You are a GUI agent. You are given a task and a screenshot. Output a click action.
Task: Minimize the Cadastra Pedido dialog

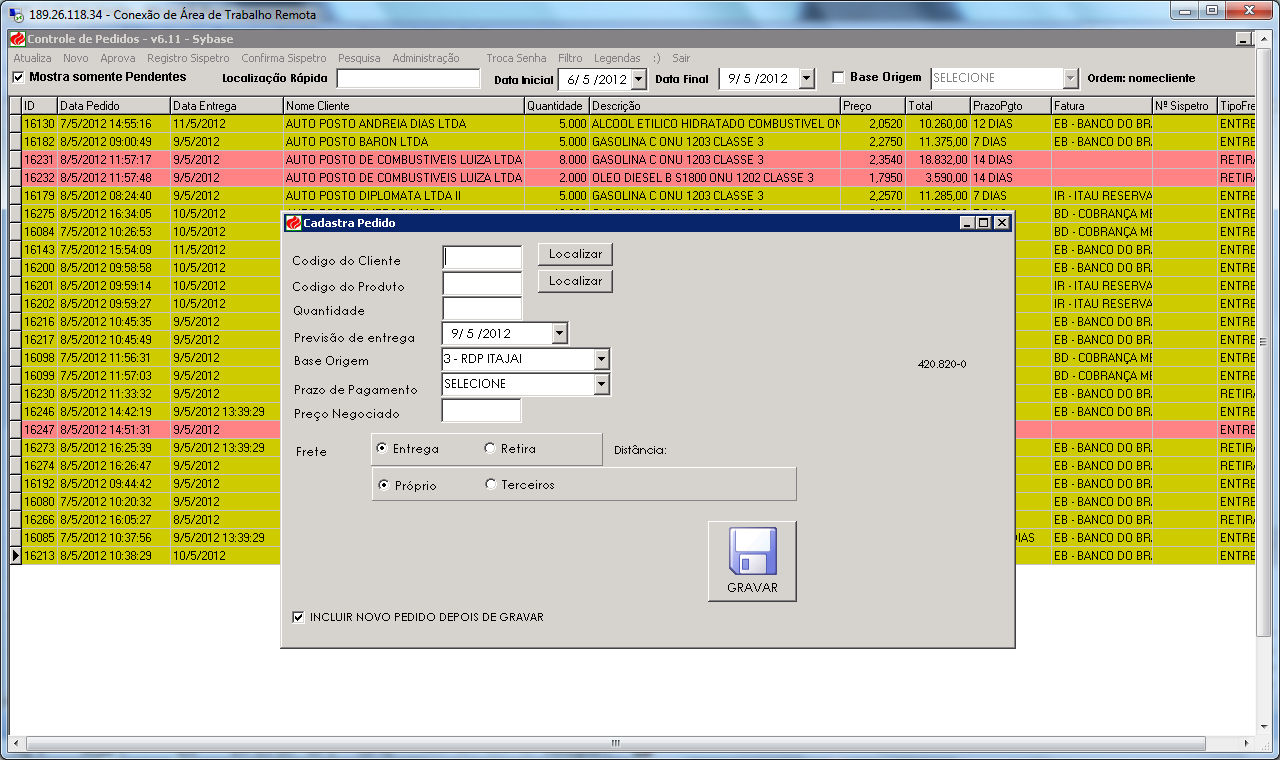click(966, 223)
